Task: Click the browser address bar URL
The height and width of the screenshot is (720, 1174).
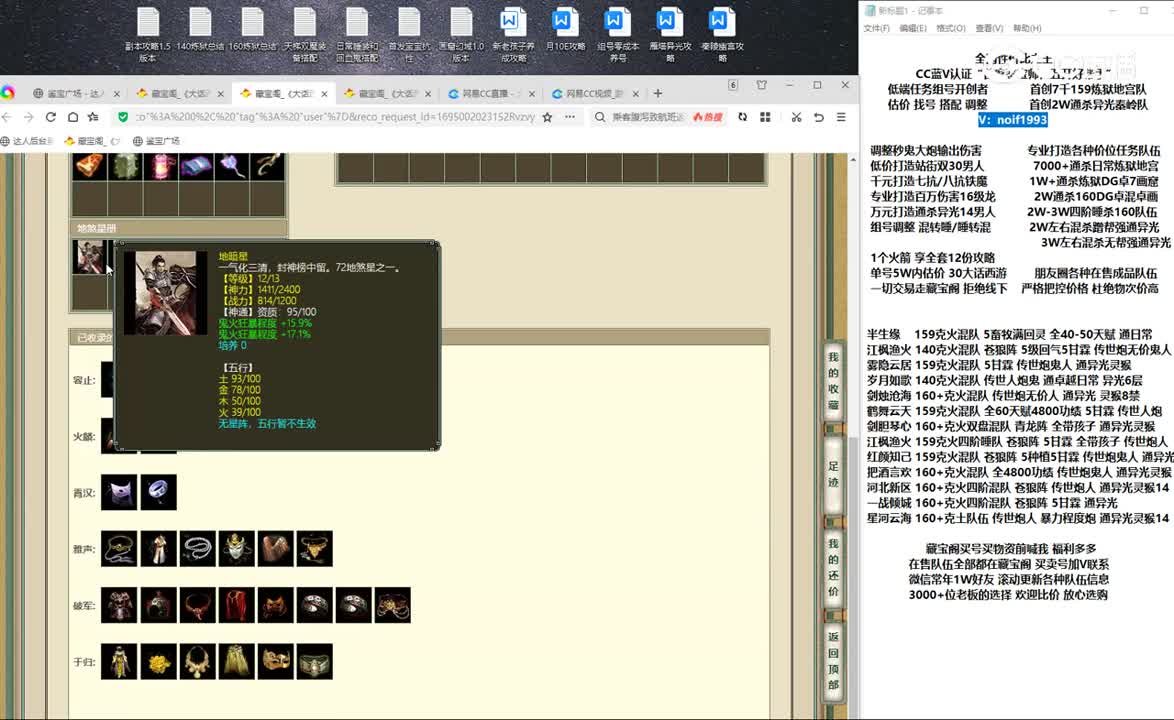Action: (x=335, y=117)
